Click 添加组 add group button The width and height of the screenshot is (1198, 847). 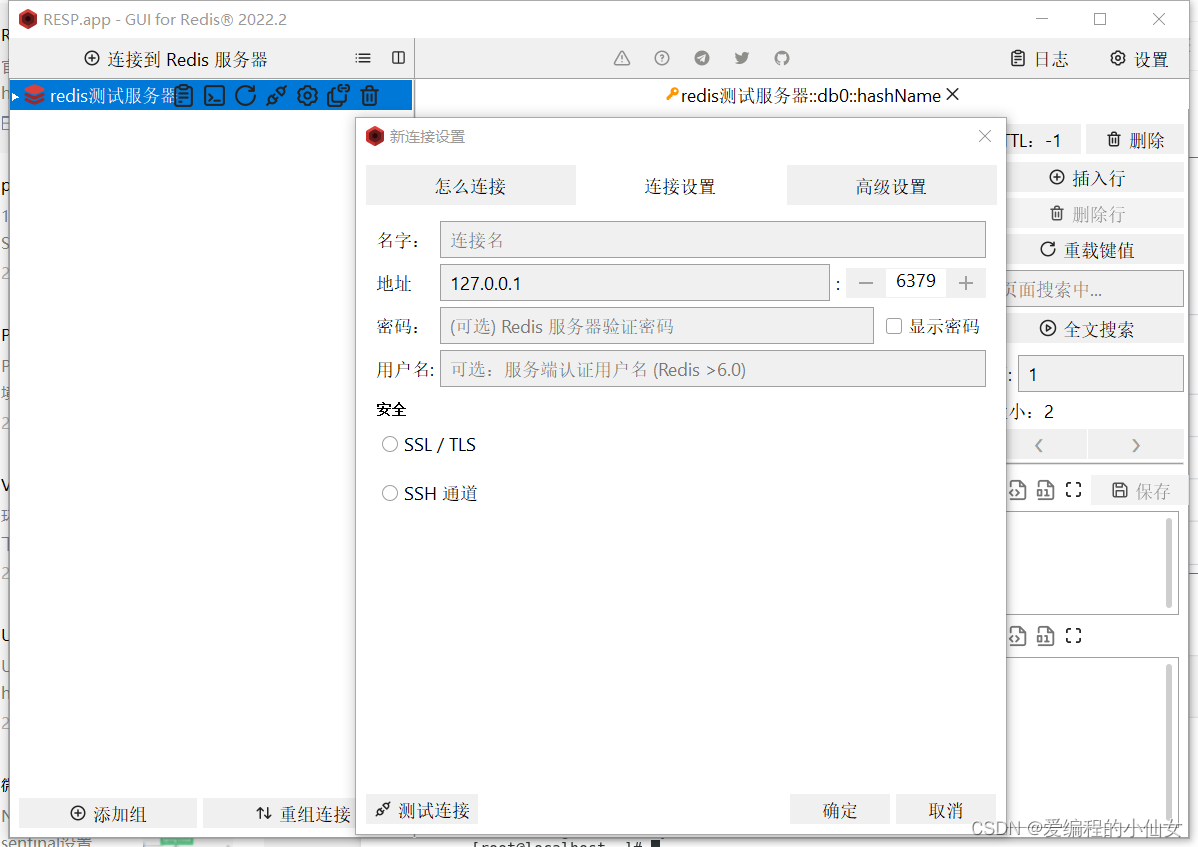tap(108, 813)
